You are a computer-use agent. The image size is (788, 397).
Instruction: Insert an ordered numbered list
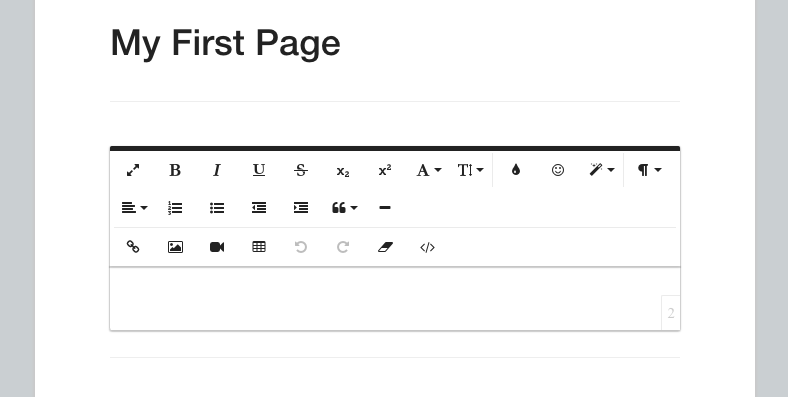[x=175, y=208]
